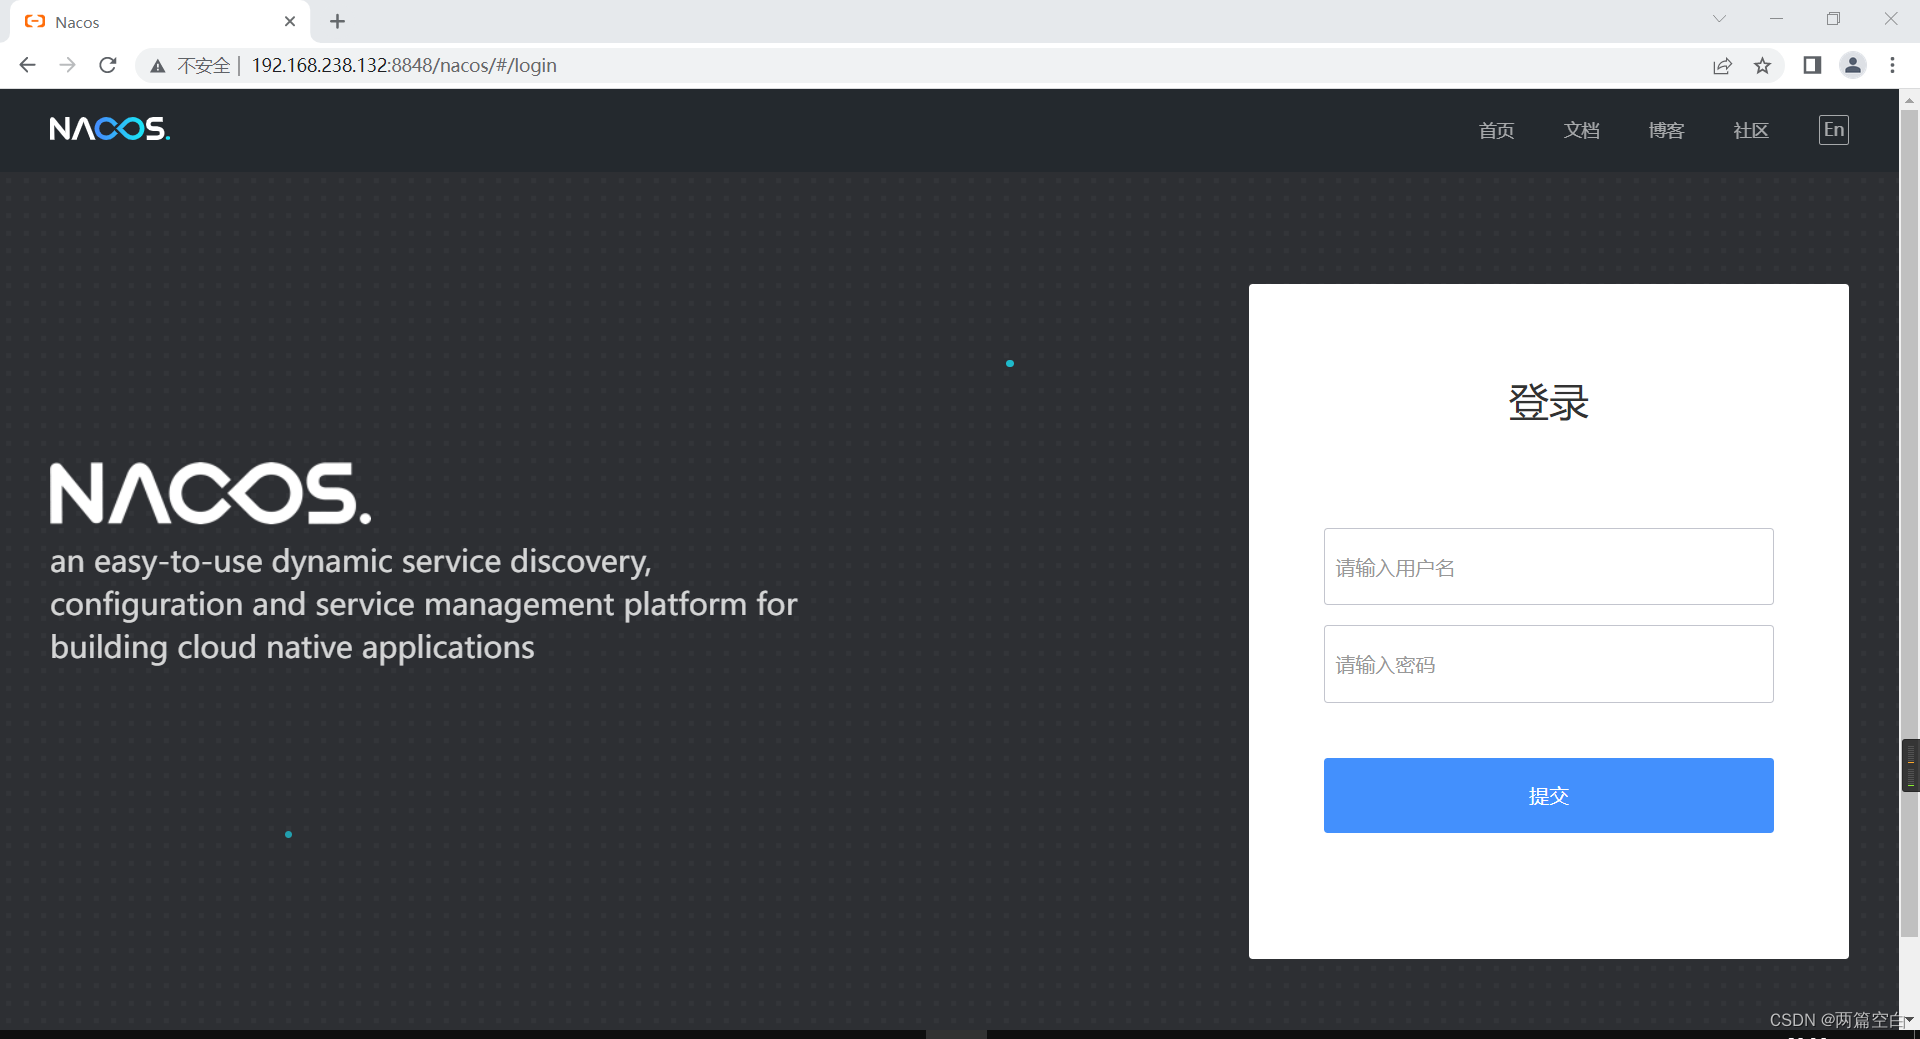Open 文档 in navigation
The height and width of the screenshot is (1039, 1920).
pos(1581,130)
